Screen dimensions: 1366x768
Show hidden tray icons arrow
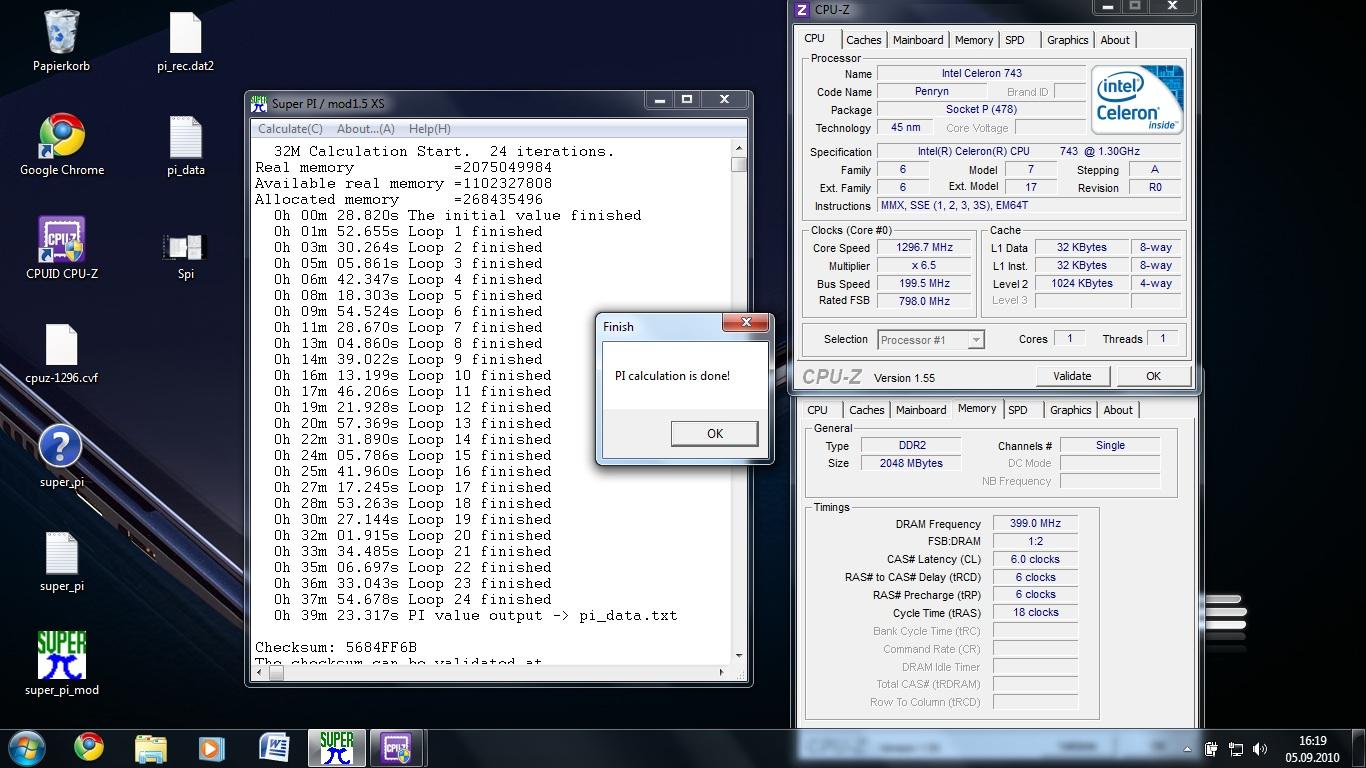click(x=1188, y=748)
